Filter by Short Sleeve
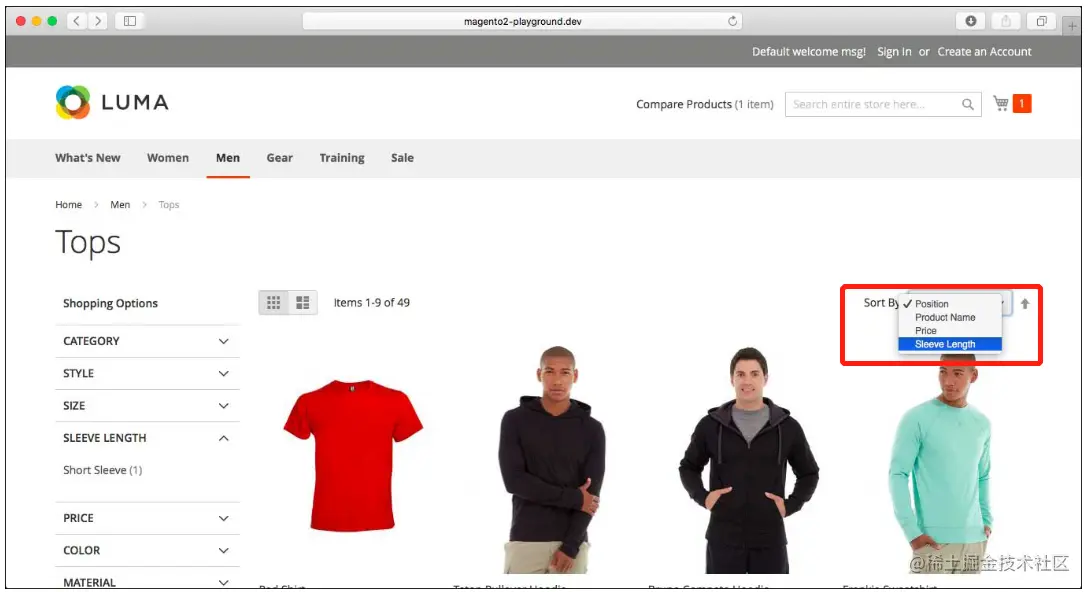Viewport: 1088px width, 592px height. 103,470
